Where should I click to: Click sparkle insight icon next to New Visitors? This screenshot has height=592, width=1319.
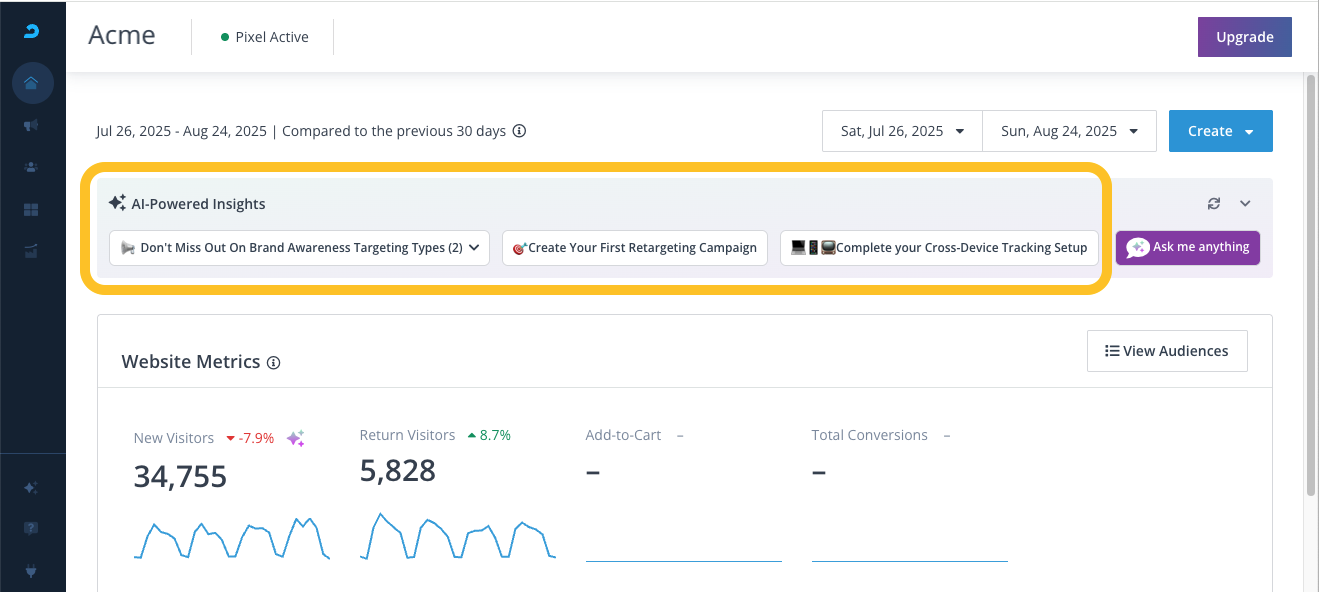[296, 438]
